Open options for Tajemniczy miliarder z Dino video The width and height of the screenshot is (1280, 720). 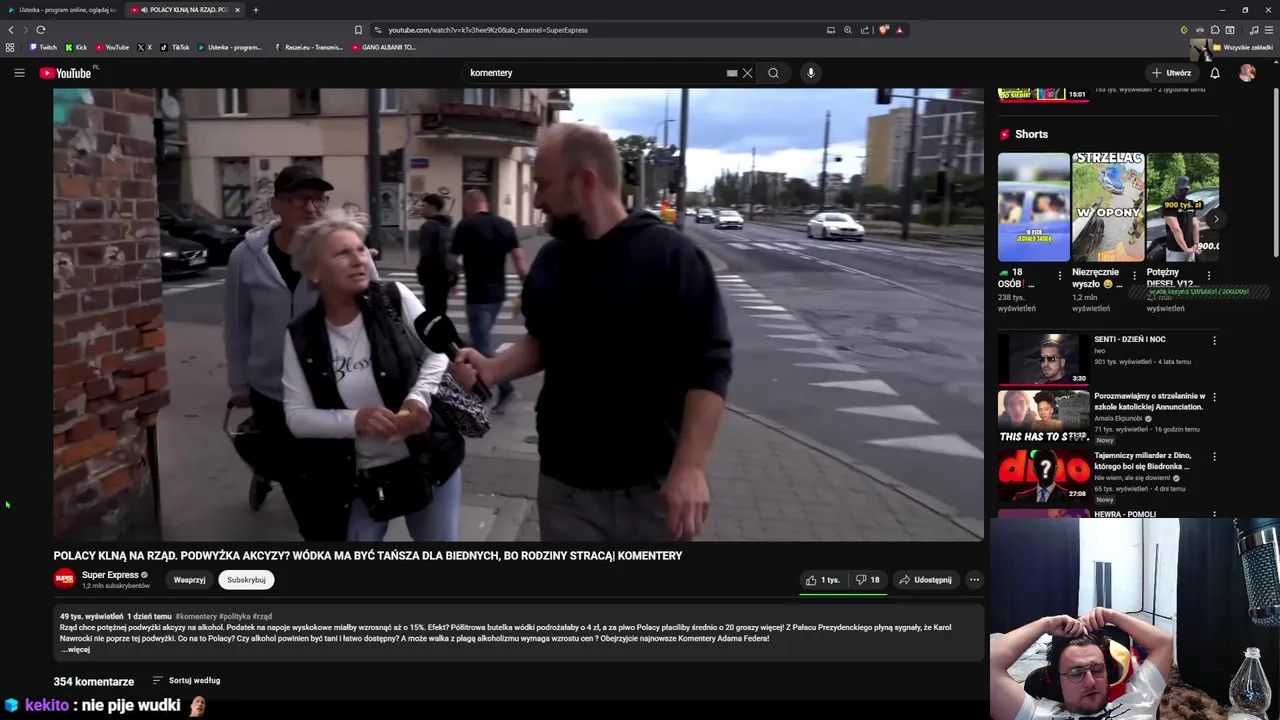click(x=1215, y=457)
